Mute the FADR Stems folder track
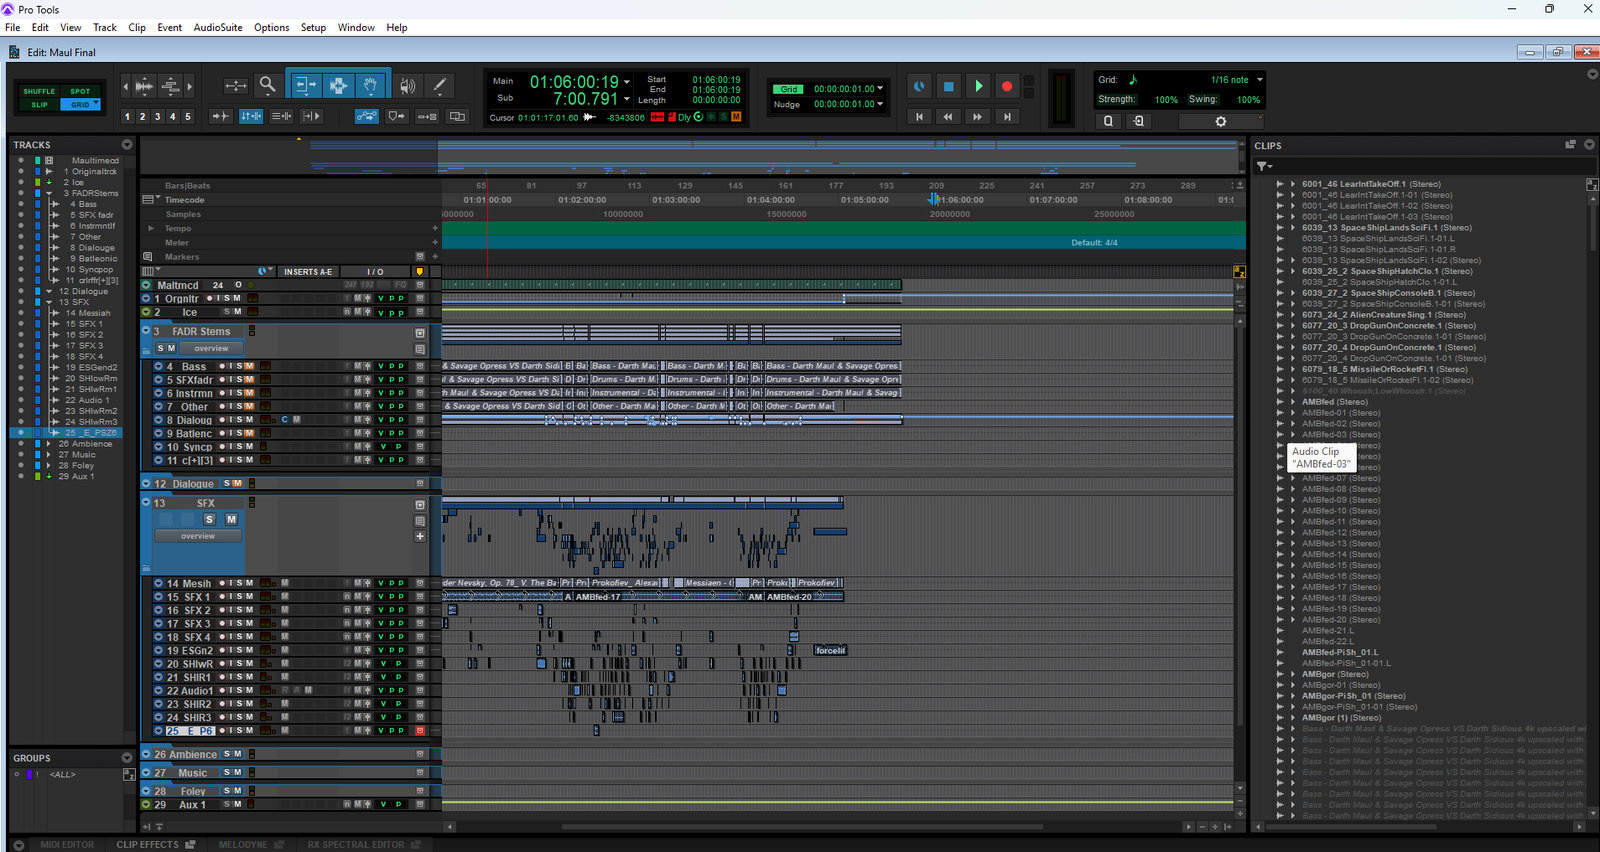 (171, 348)
